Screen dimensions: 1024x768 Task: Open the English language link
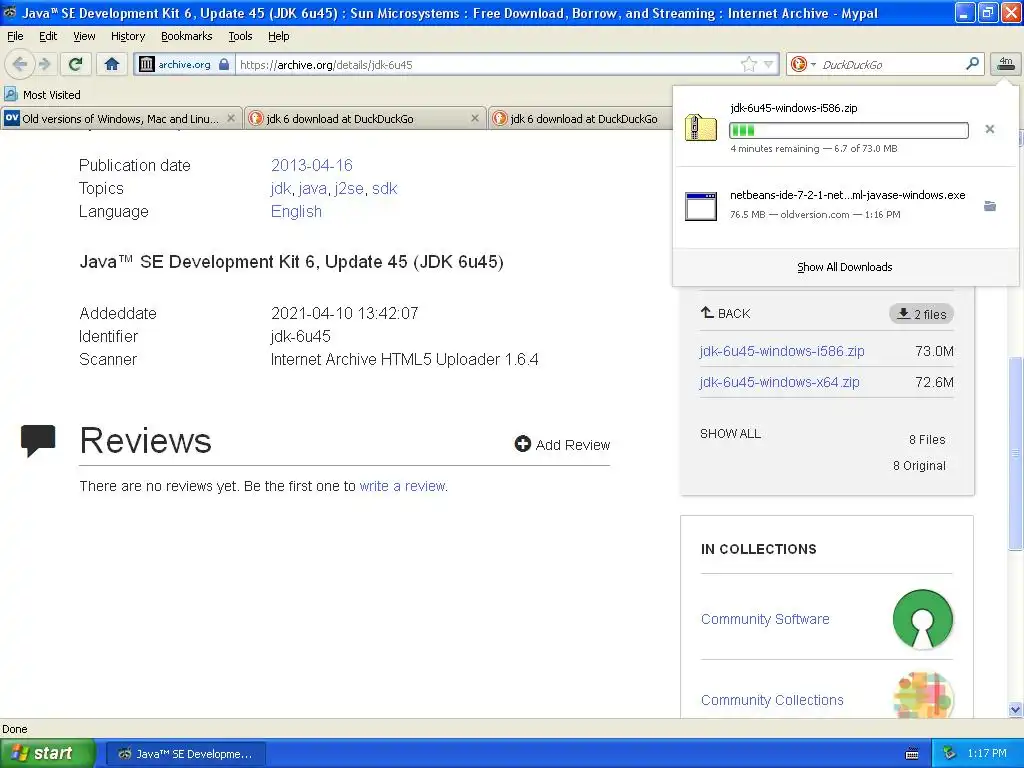click(x=296, y=212)
